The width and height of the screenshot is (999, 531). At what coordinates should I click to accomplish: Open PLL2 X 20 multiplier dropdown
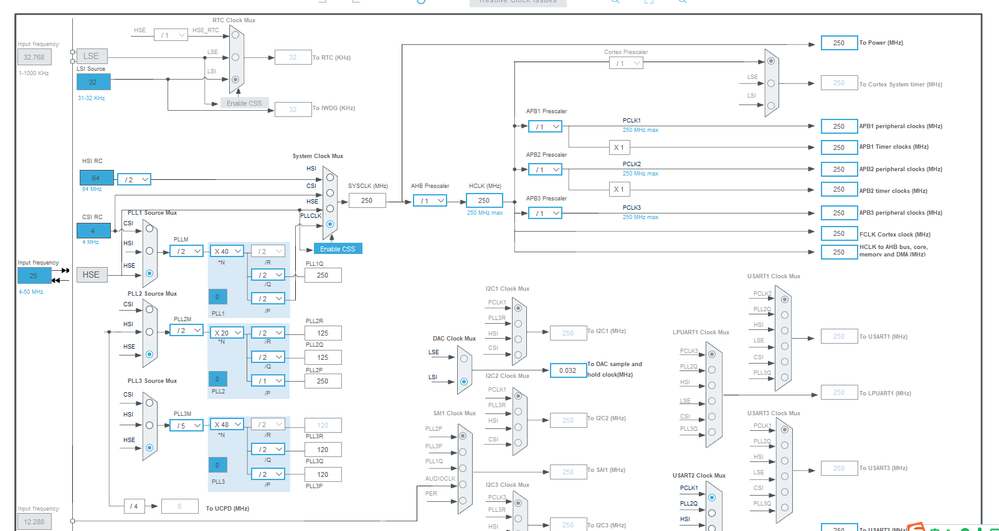click(227, 333)
